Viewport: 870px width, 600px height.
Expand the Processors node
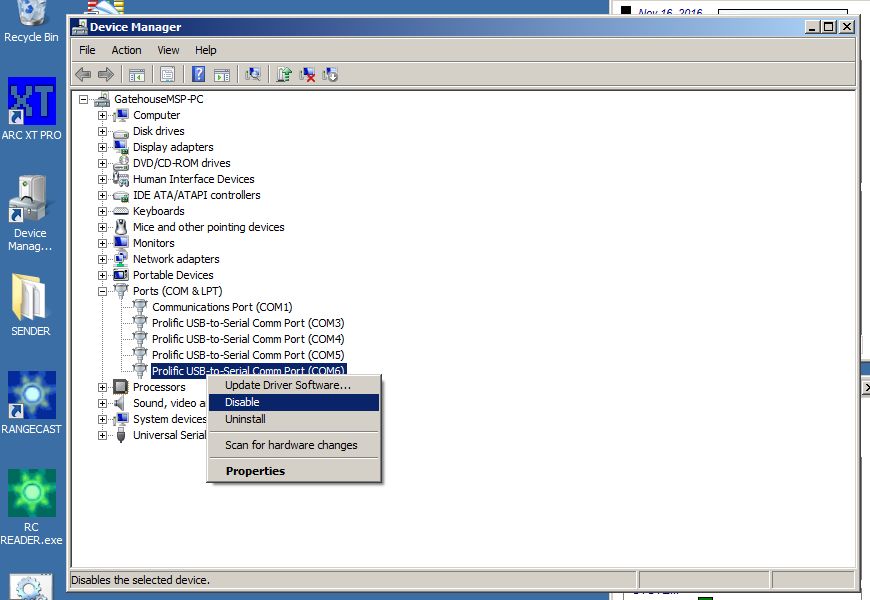102,387
